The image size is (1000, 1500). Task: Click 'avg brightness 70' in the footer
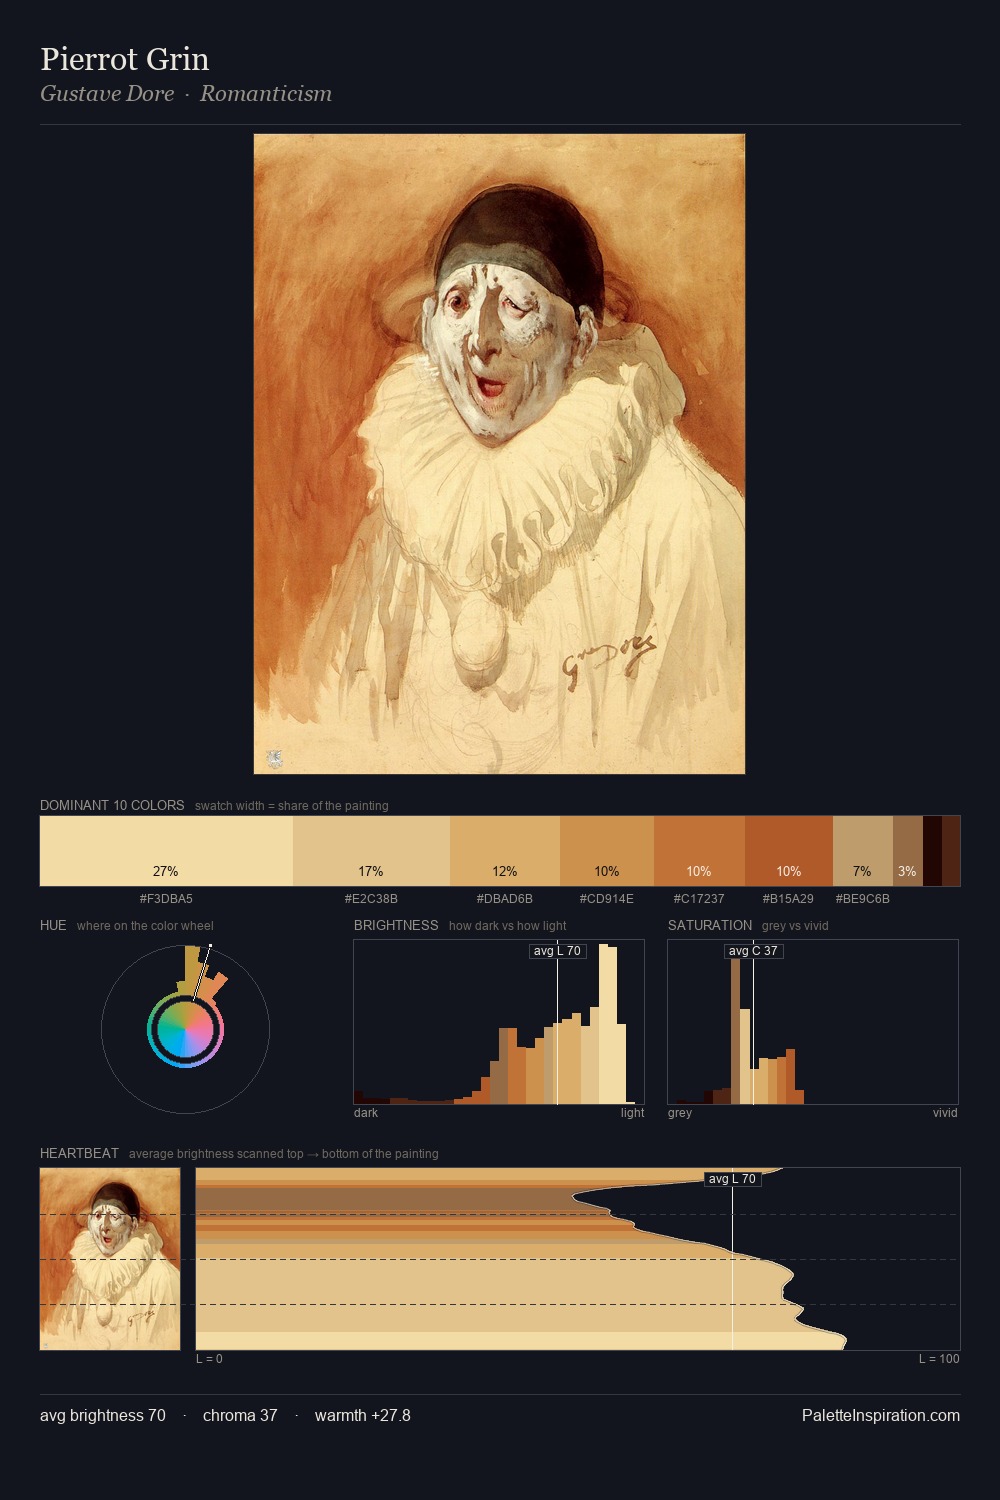pyautogui.click(x=103, y=1415)
